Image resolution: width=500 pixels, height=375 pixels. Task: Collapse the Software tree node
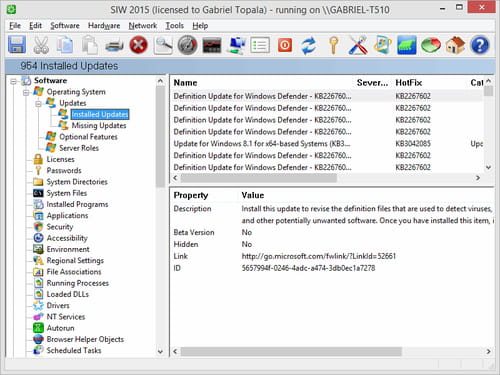13,81
